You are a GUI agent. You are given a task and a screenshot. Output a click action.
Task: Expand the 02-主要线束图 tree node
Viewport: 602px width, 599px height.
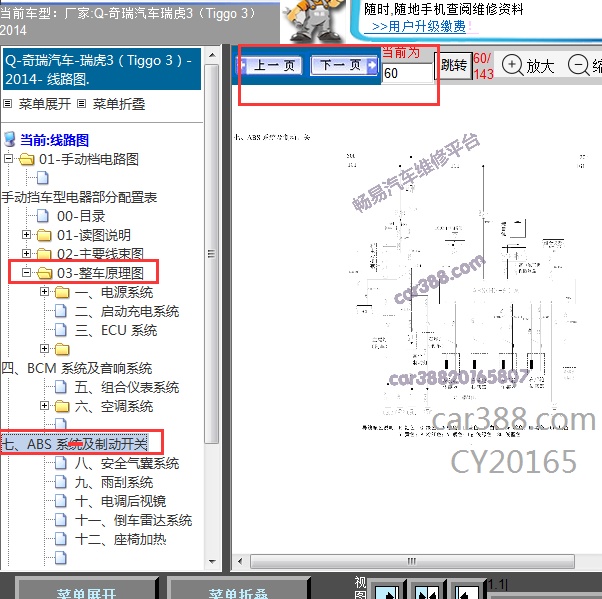pos(26,253)
